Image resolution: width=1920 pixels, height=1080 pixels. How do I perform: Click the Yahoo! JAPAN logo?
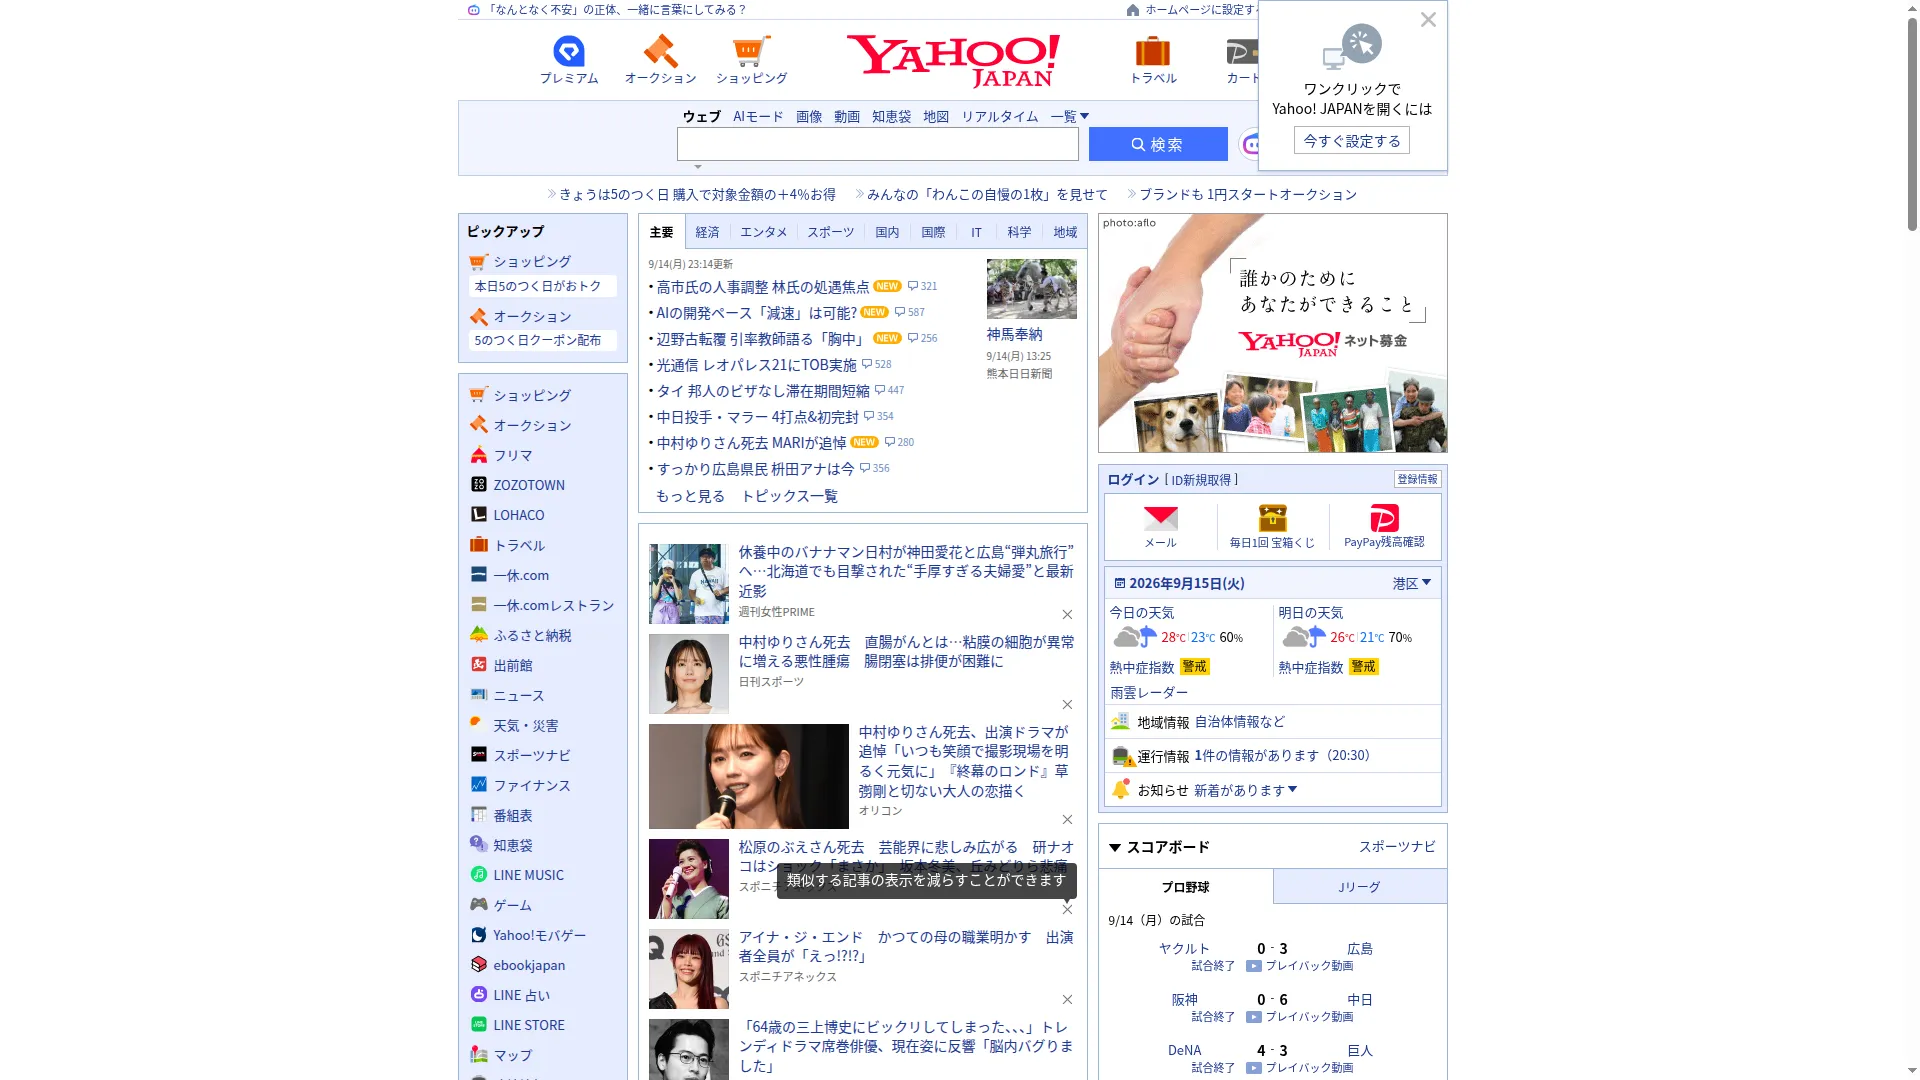click(953, 60)
